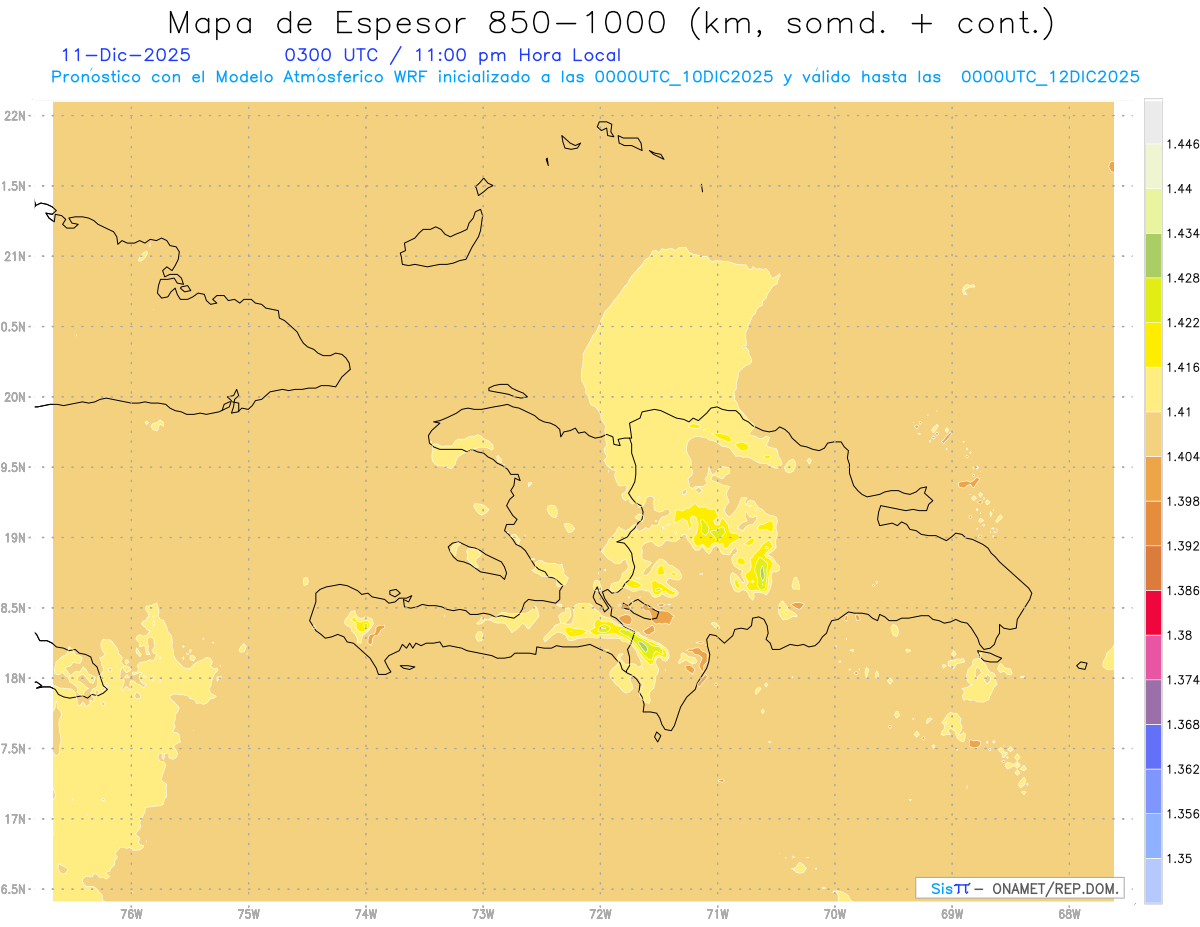
Task: Pick the pale yellow swatch between 1.41 and 1.416
Action: pyautogui.click(x=1153, y=389)
